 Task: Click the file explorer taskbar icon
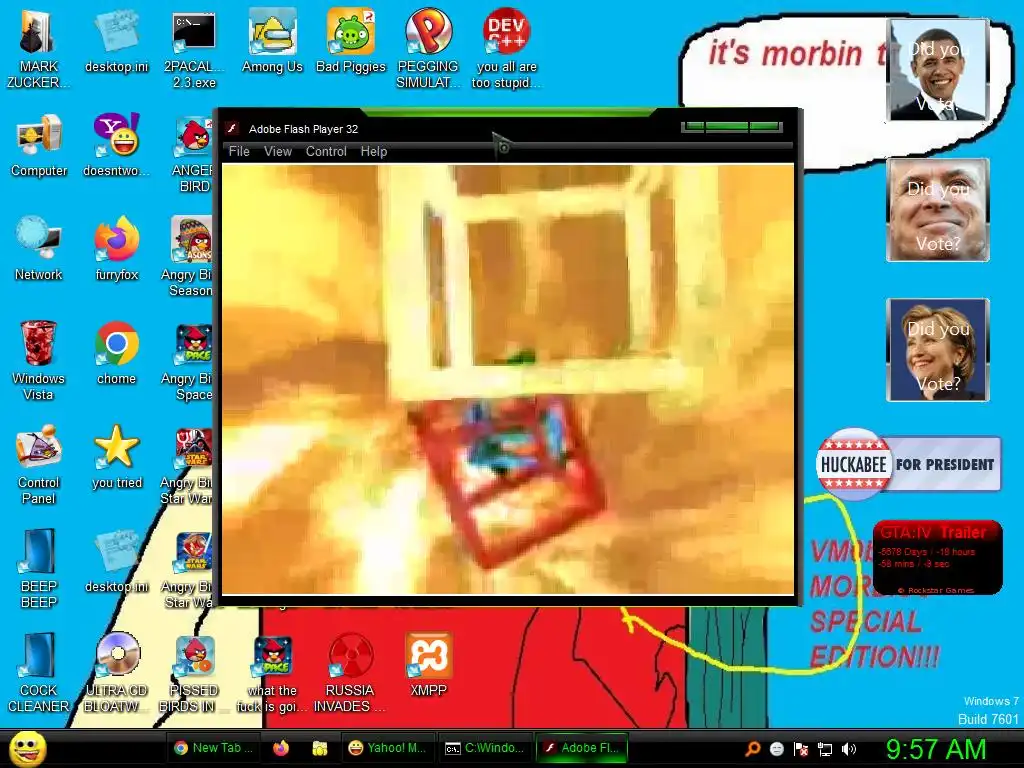319,748
